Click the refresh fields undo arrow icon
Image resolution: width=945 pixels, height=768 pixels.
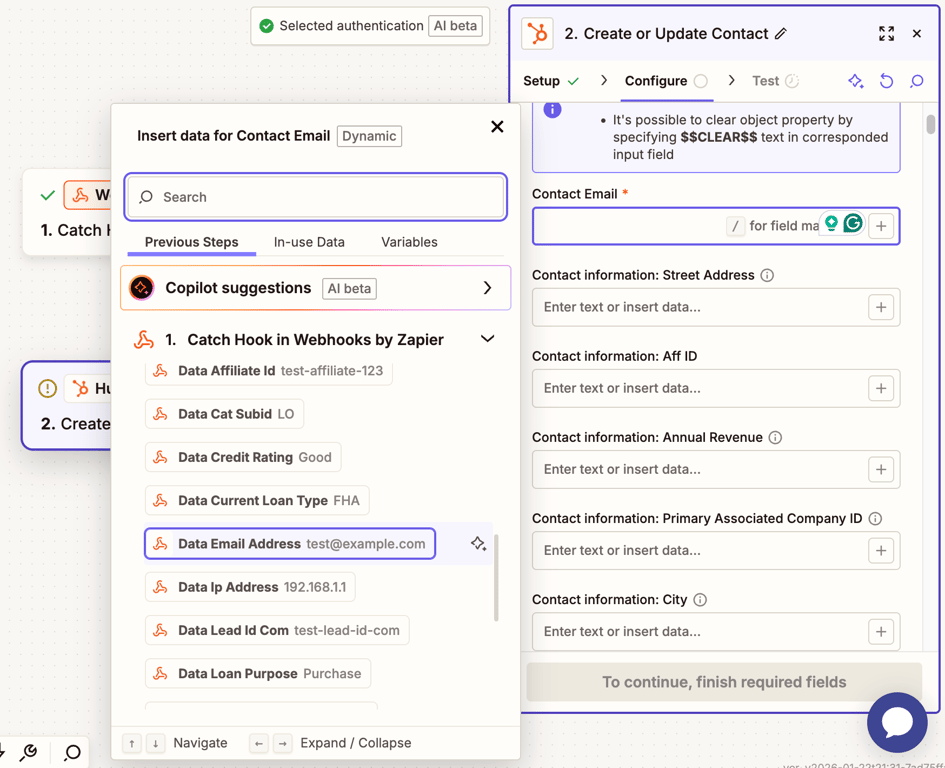click(886, 81)
